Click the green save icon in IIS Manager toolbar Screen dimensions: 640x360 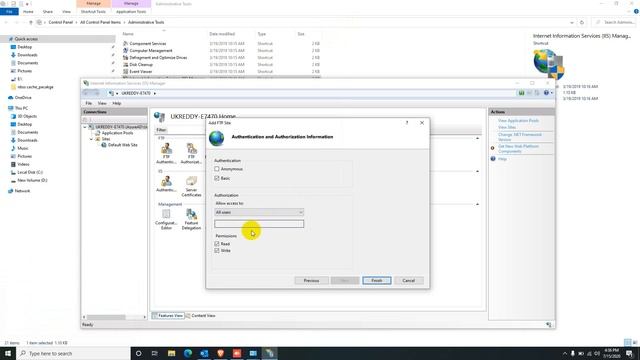(521, 93)
